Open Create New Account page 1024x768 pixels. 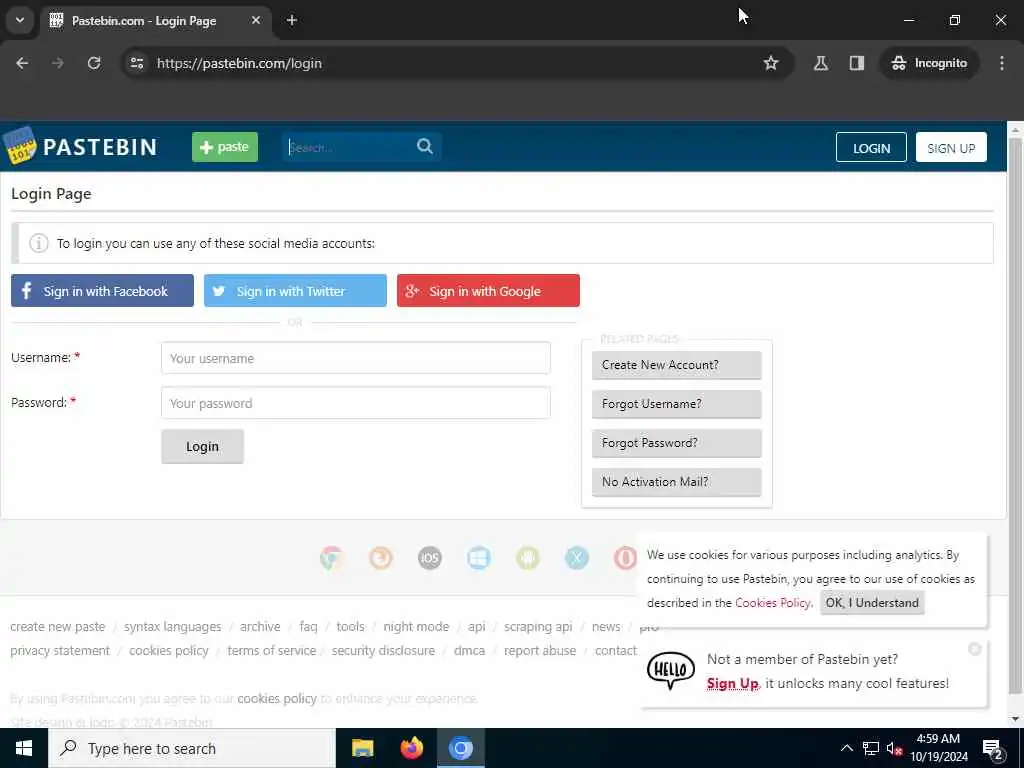[x=677, y=365]
